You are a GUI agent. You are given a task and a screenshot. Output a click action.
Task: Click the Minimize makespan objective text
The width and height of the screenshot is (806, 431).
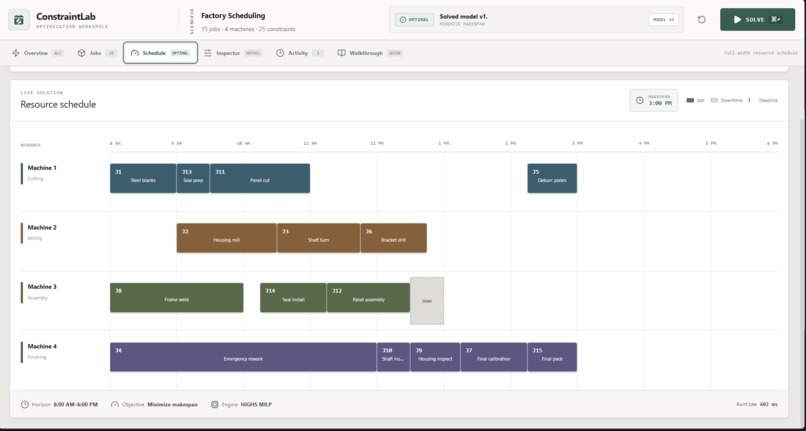coord(172,404)
